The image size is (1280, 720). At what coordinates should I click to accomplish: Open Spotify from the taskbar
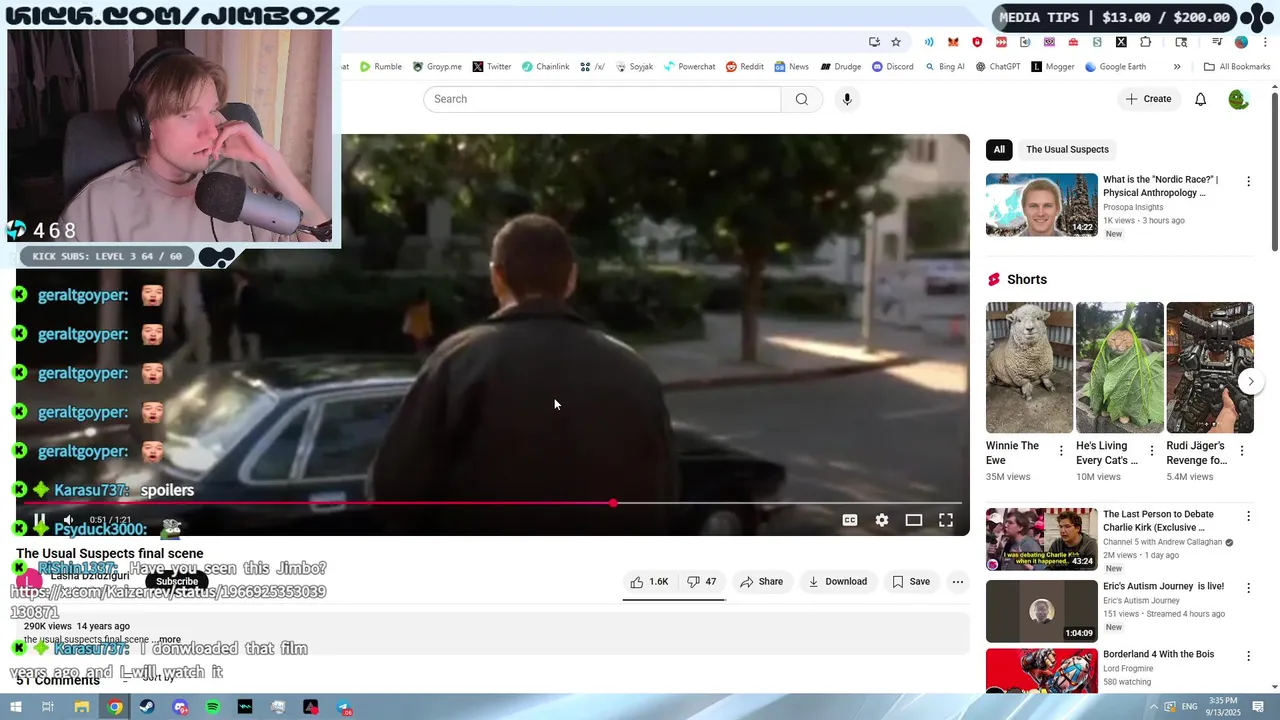pyautogui.click(x=213, y=707)
